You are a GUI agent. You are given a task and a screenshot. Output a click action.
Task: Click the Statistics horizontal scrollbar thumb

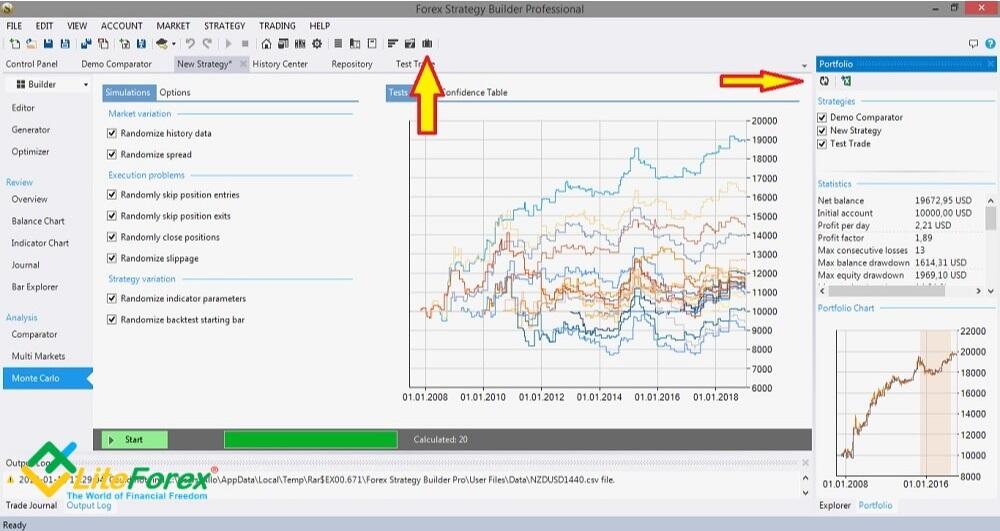click(x=886, y=291)
